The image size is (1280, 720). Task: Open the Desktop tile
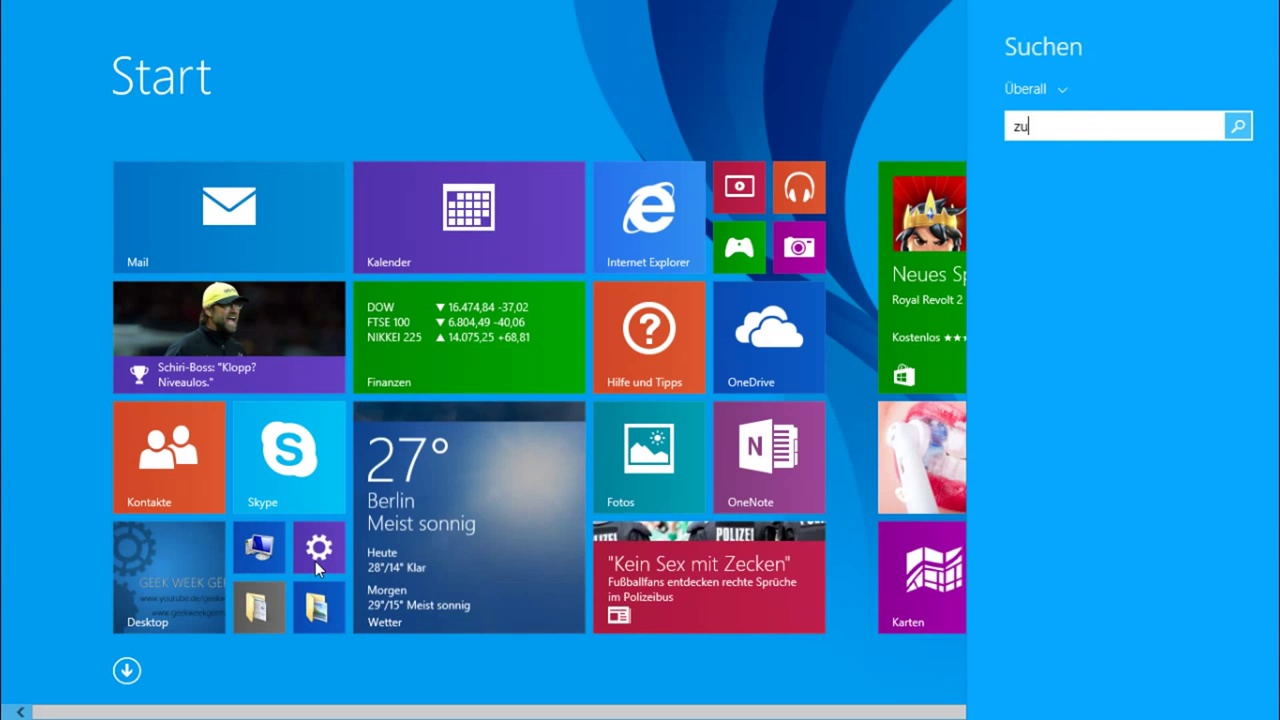tap(169, 577)
